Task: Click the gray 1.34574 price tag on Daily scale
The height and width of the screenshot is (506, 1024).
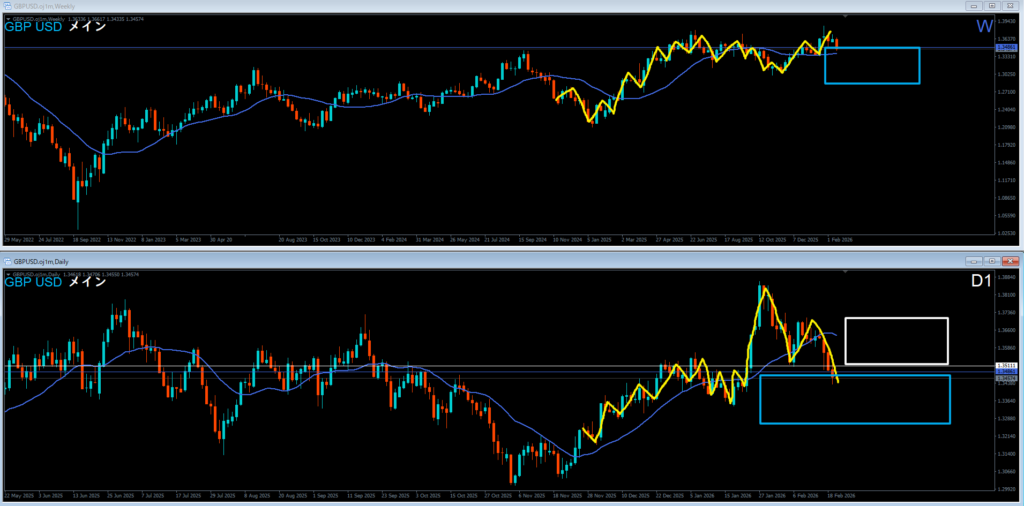Action: (1004, 379)
